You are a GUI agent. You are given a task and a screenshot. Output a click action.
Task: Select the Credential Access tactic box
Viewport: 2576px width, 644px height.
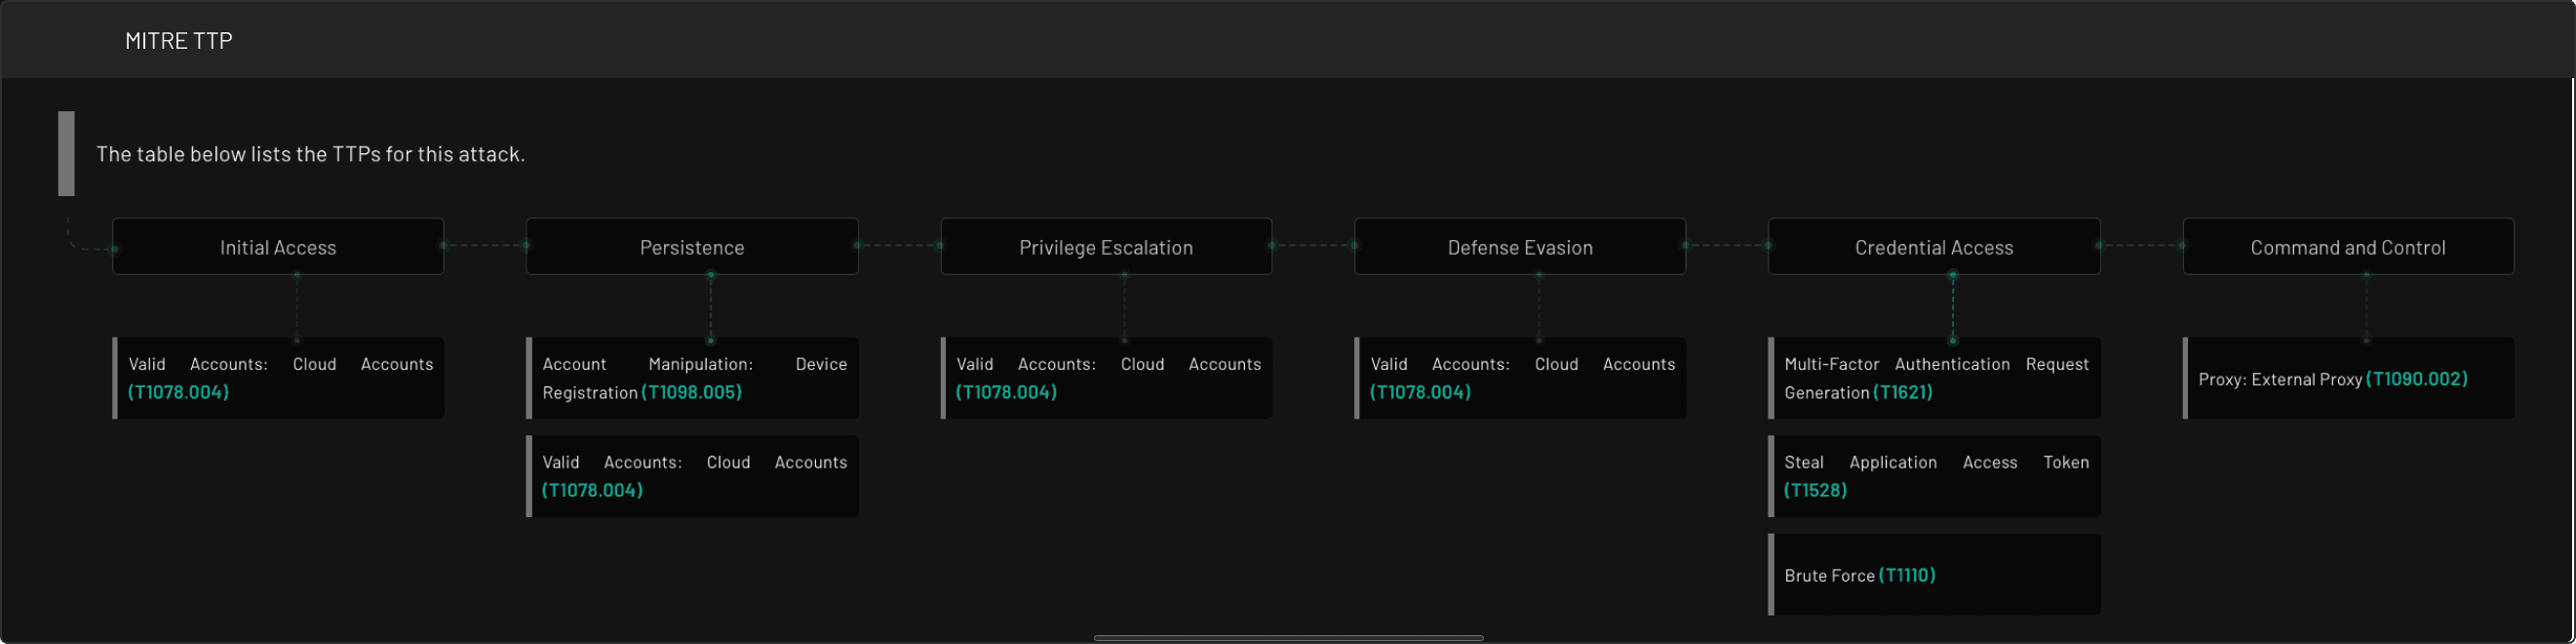[1934, 247]
